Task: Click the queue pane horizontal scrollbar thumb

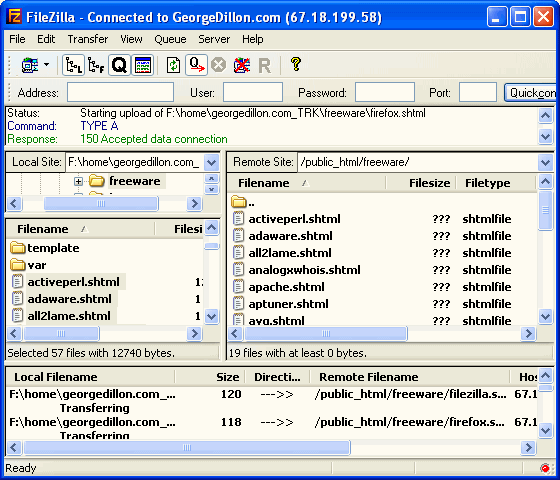Action: pos(187,448)
